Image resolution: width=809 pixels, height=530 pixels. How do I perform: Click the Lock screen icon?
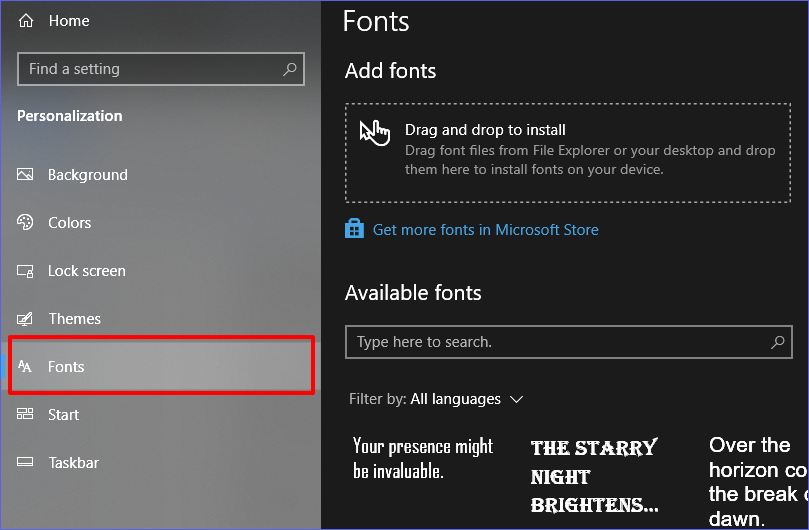[x=25, y=270]
